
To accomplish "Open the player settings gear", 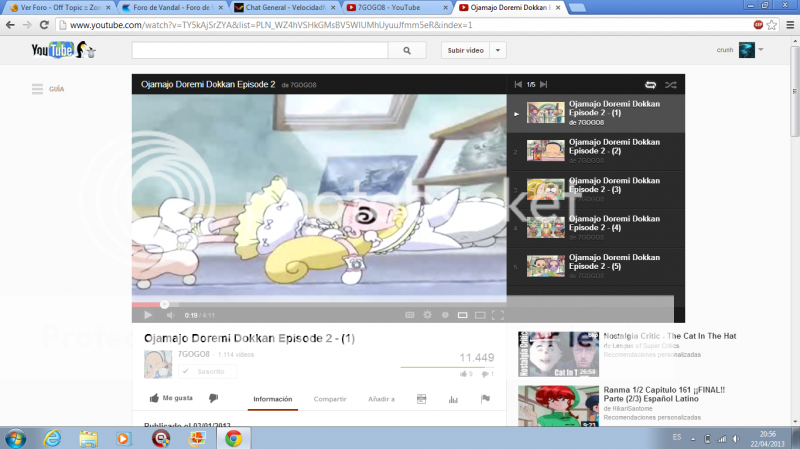I will (x=428, y=315).
